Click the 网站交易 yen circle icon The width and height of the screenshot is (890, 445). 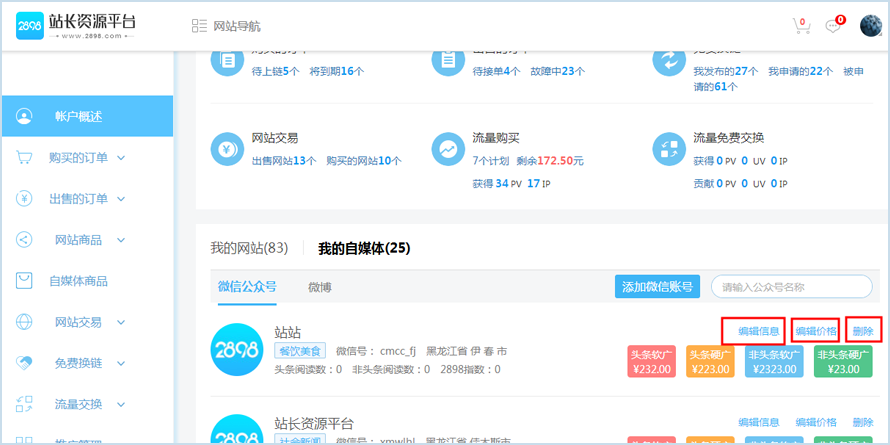click(x=227, y=148)
